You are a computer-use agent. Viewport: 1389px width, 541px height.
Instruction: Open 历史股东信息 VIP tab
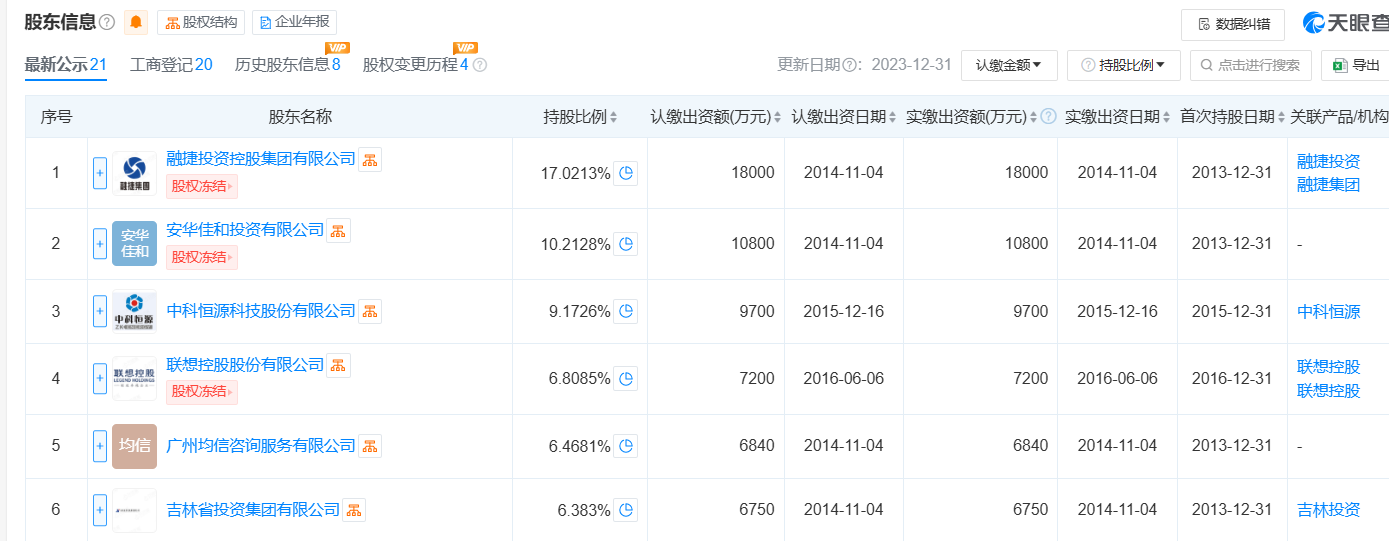point(288,65)
